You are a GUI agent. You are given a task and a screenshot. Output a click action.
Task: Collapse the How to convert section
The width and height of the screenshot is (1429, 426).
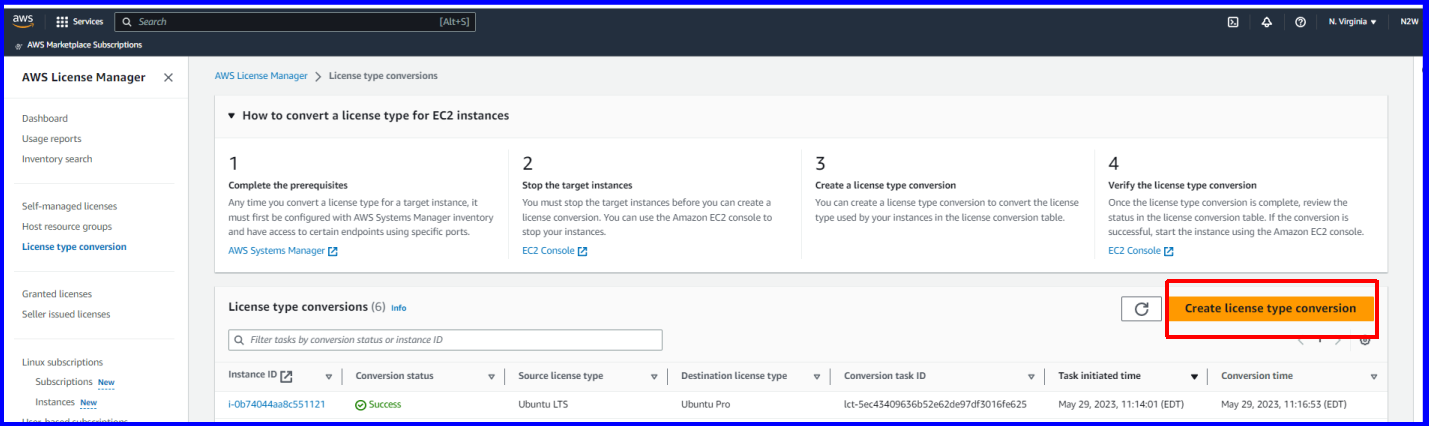[232, 116]
